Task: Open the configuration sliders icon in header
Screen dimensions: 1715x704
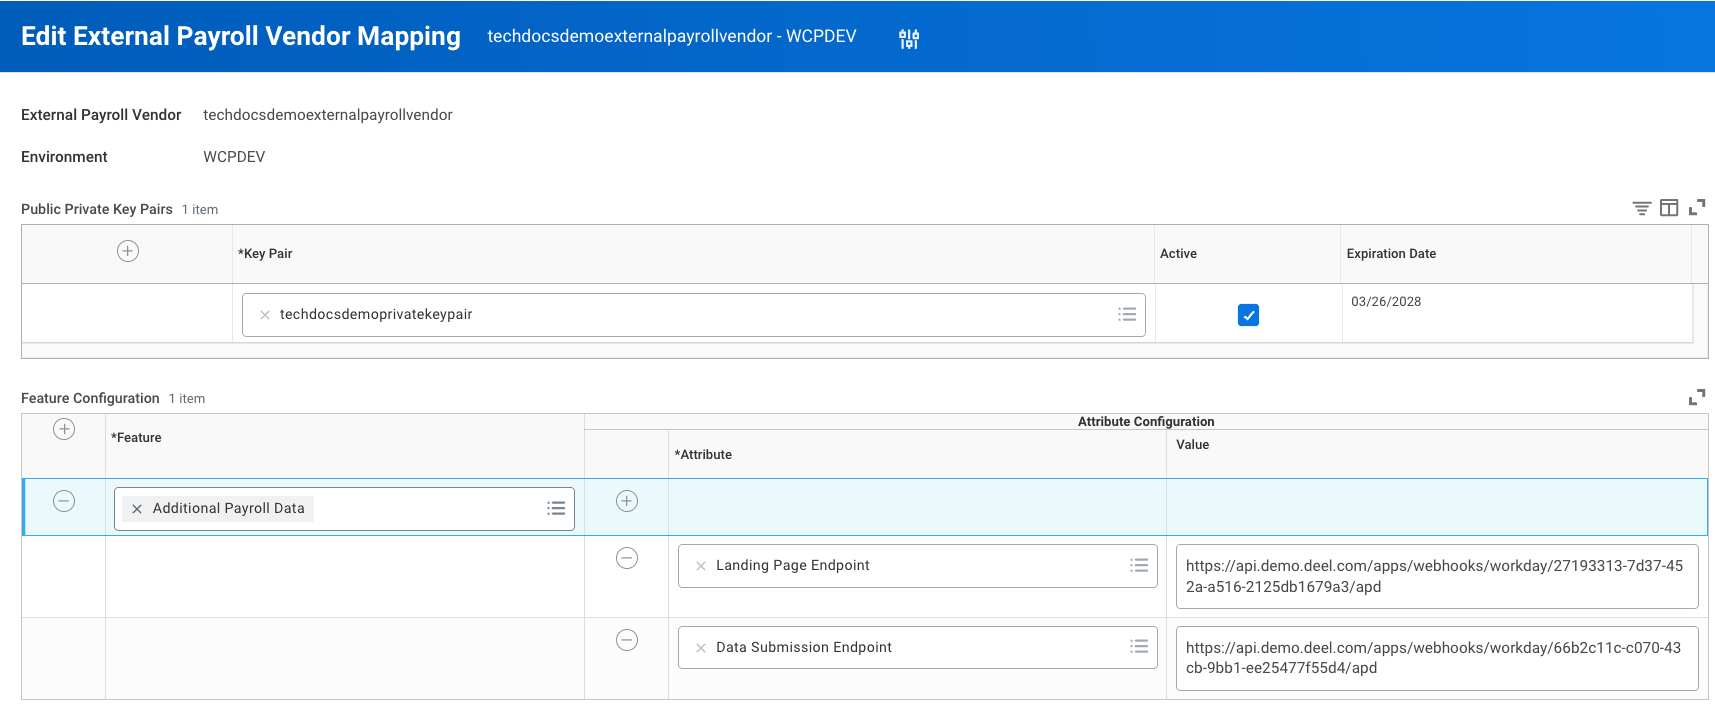Action: [909, 38]
